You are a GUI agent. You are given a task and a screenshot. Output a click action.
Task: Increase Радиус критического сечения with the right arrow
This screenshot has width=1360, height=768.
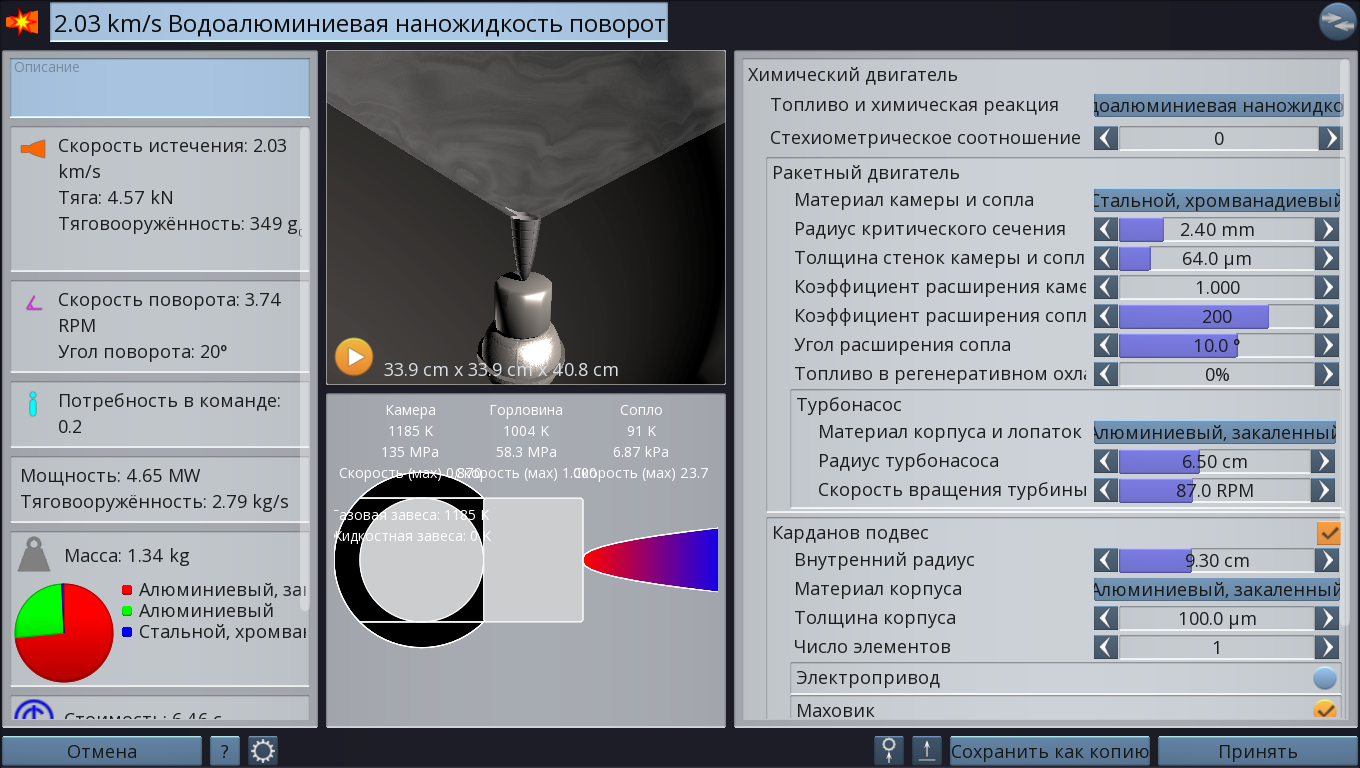click(1327, 230)
